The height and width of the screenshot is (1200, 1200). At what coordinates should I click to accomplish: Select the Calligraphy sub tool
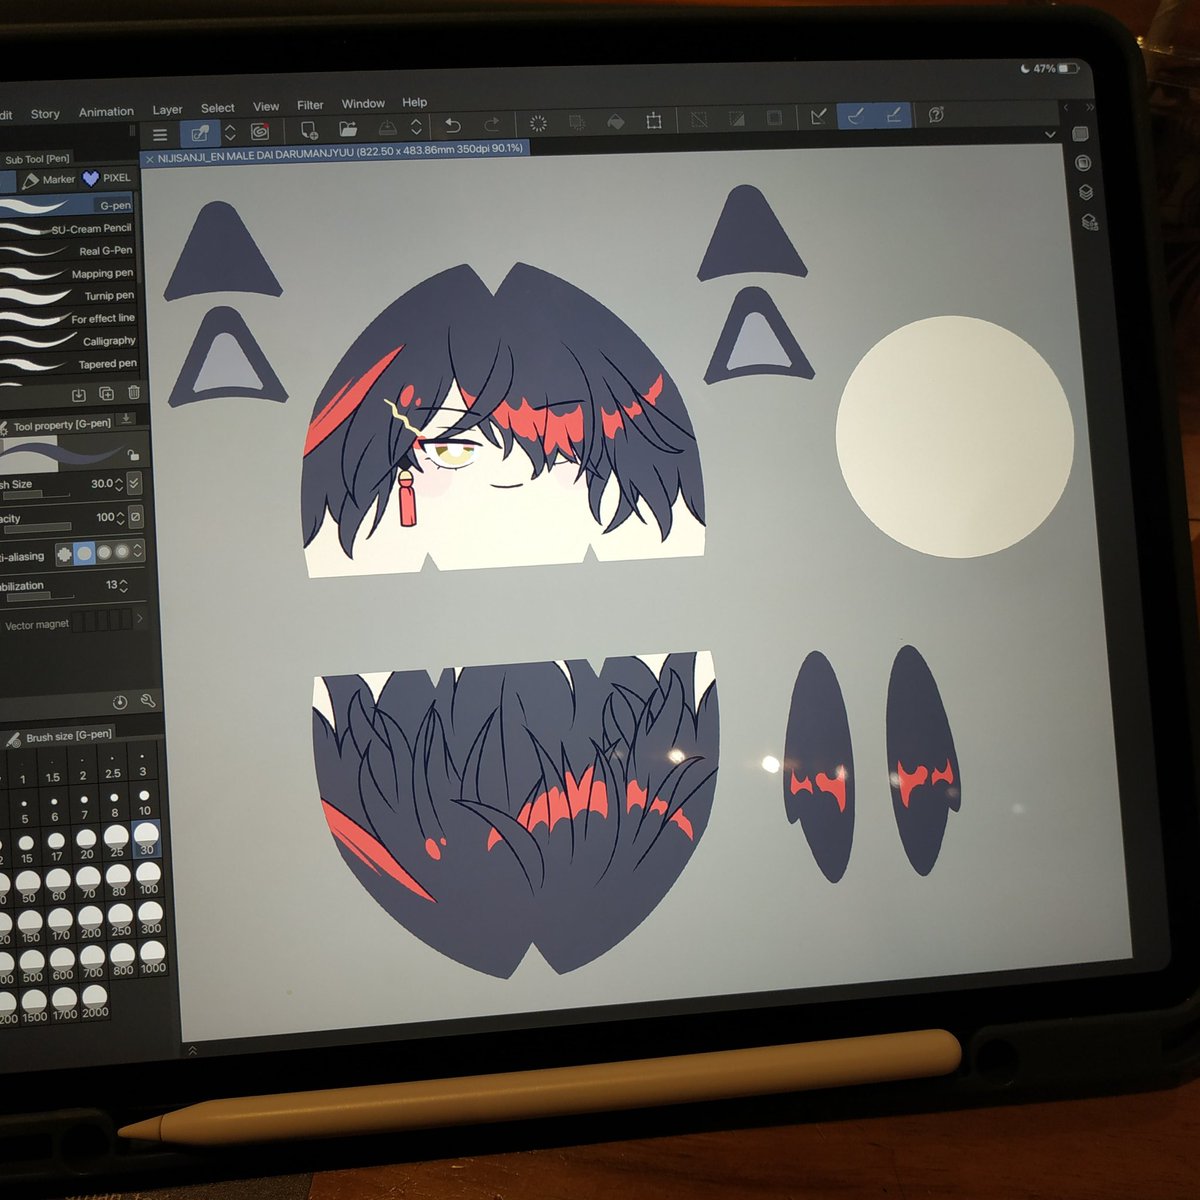click(68, 341)
